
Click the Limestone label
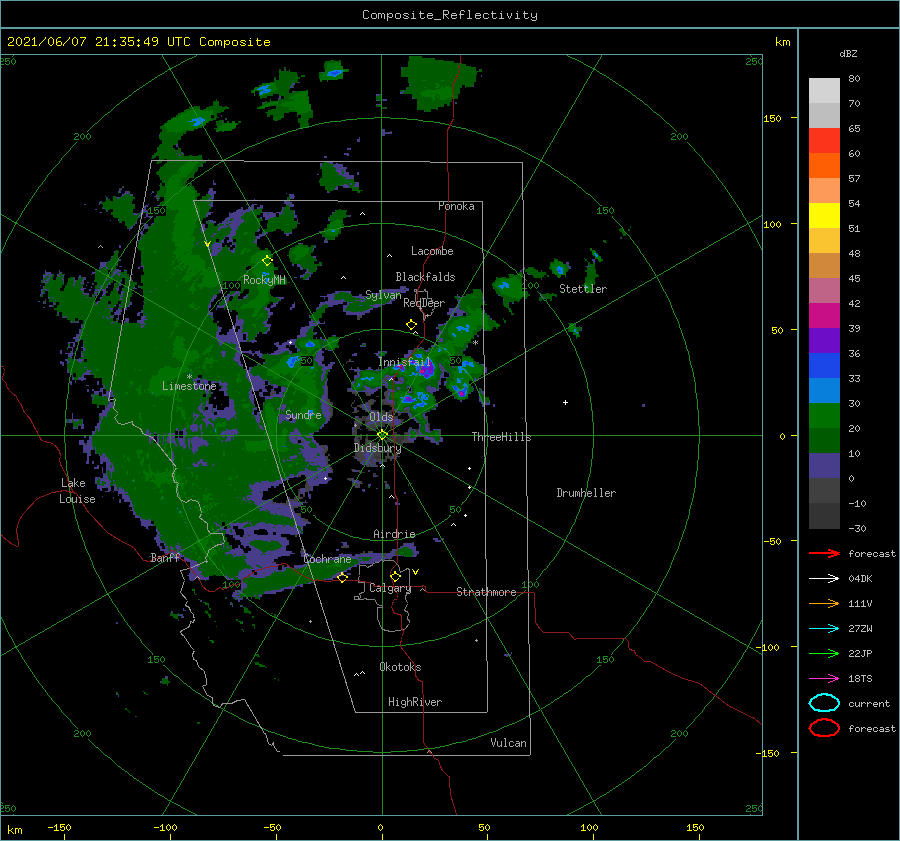(189, 386)
